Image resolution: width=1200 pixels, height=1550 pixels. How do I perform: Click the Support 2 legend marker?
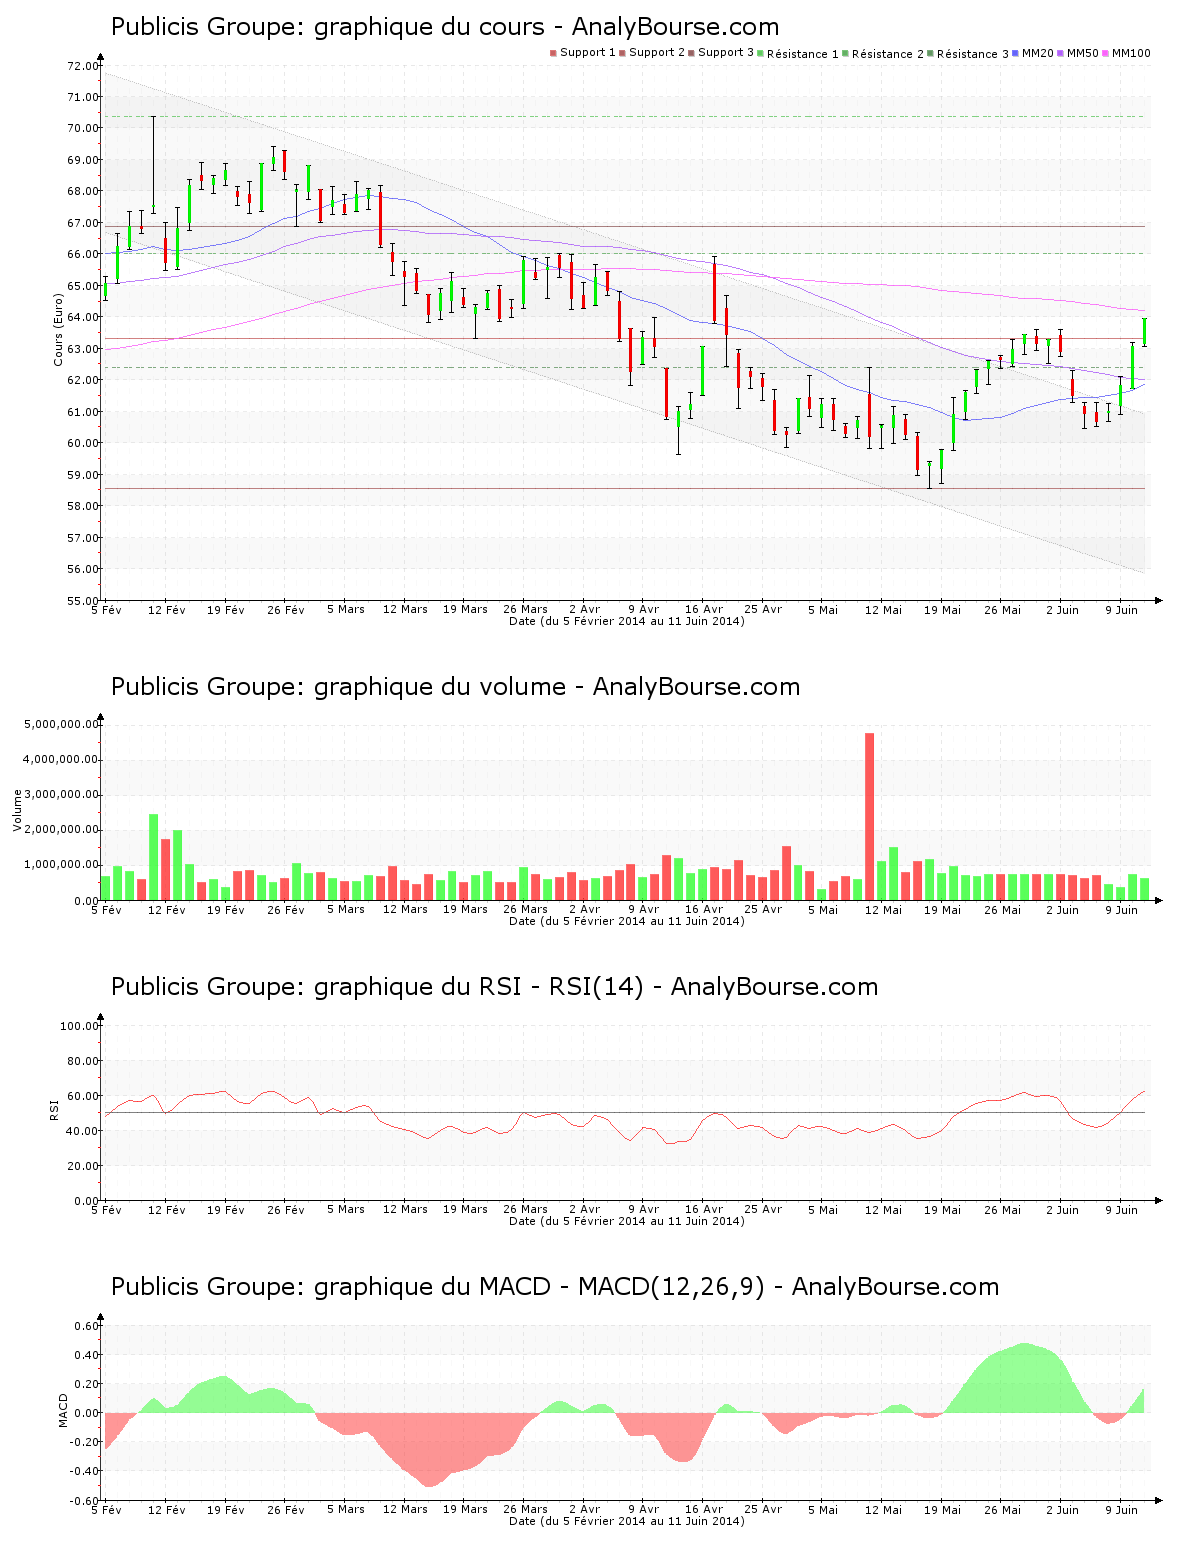pos(622,53)
